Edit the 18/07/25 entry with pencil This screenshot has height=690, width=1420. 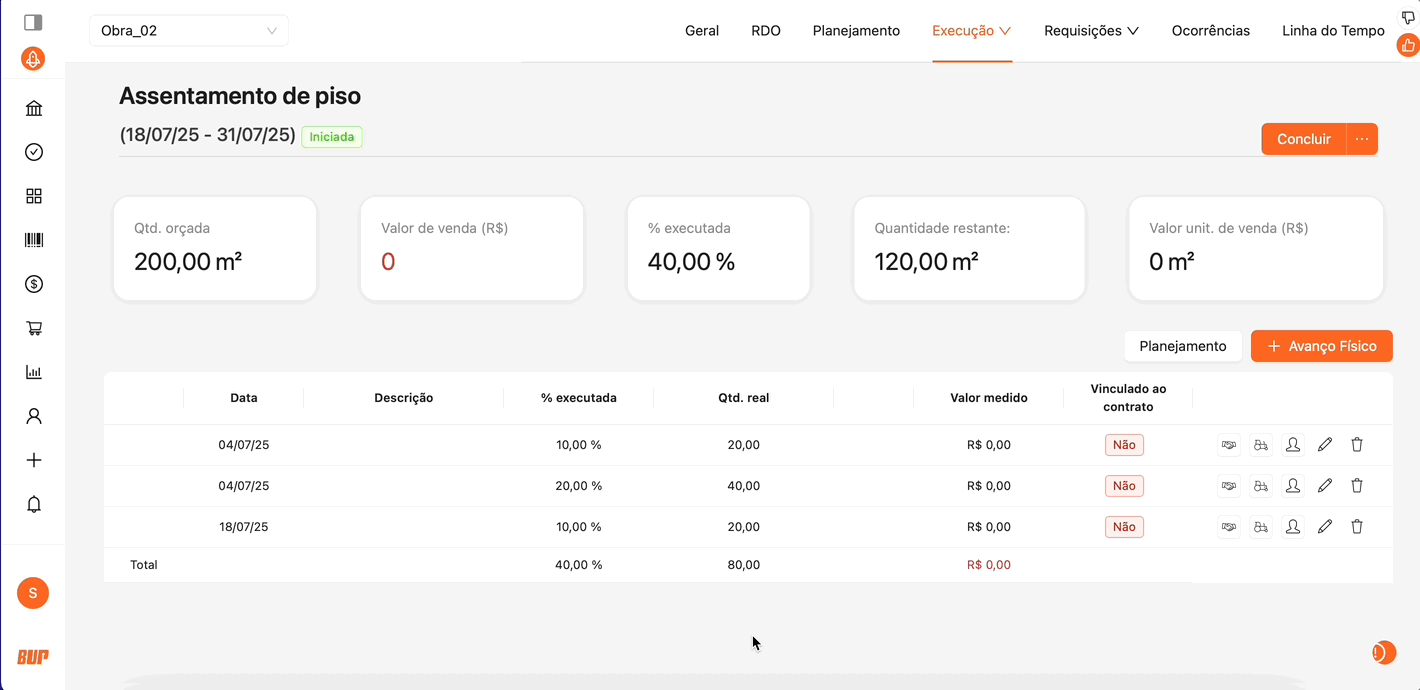coord(1325,527)
